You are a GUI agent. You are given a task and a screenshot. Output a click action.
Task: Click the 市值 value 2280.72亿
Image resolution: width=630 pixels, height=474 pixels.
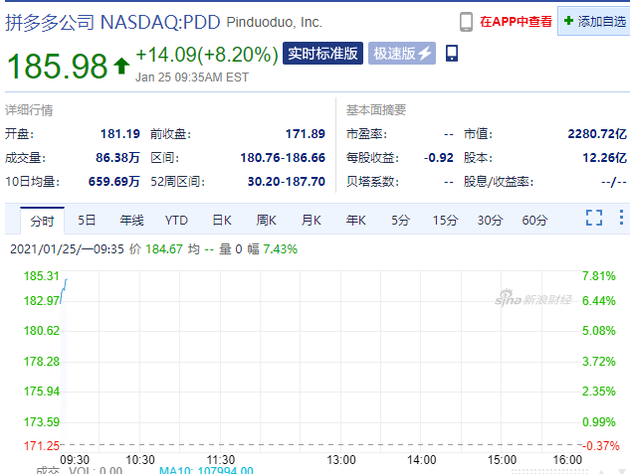597,134
